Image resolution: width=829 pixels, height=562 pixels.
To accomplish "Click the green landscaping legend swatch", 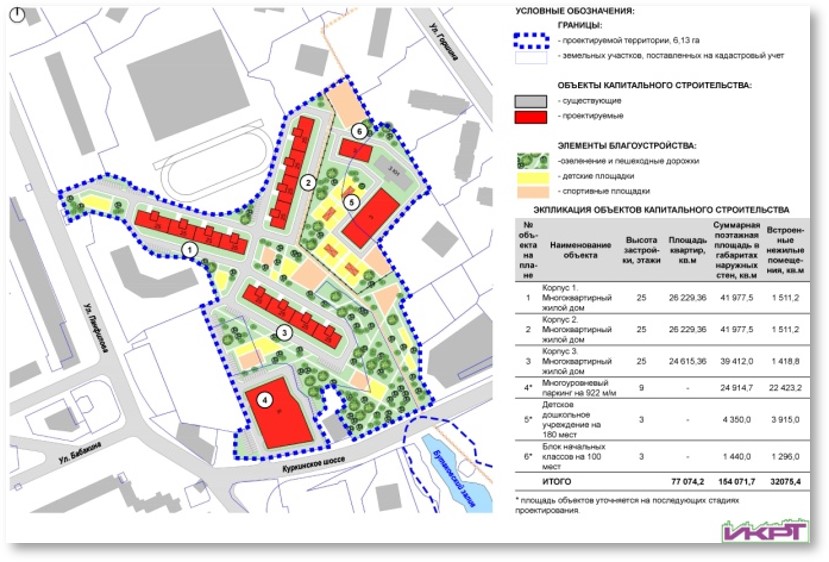I will point(533,161).
